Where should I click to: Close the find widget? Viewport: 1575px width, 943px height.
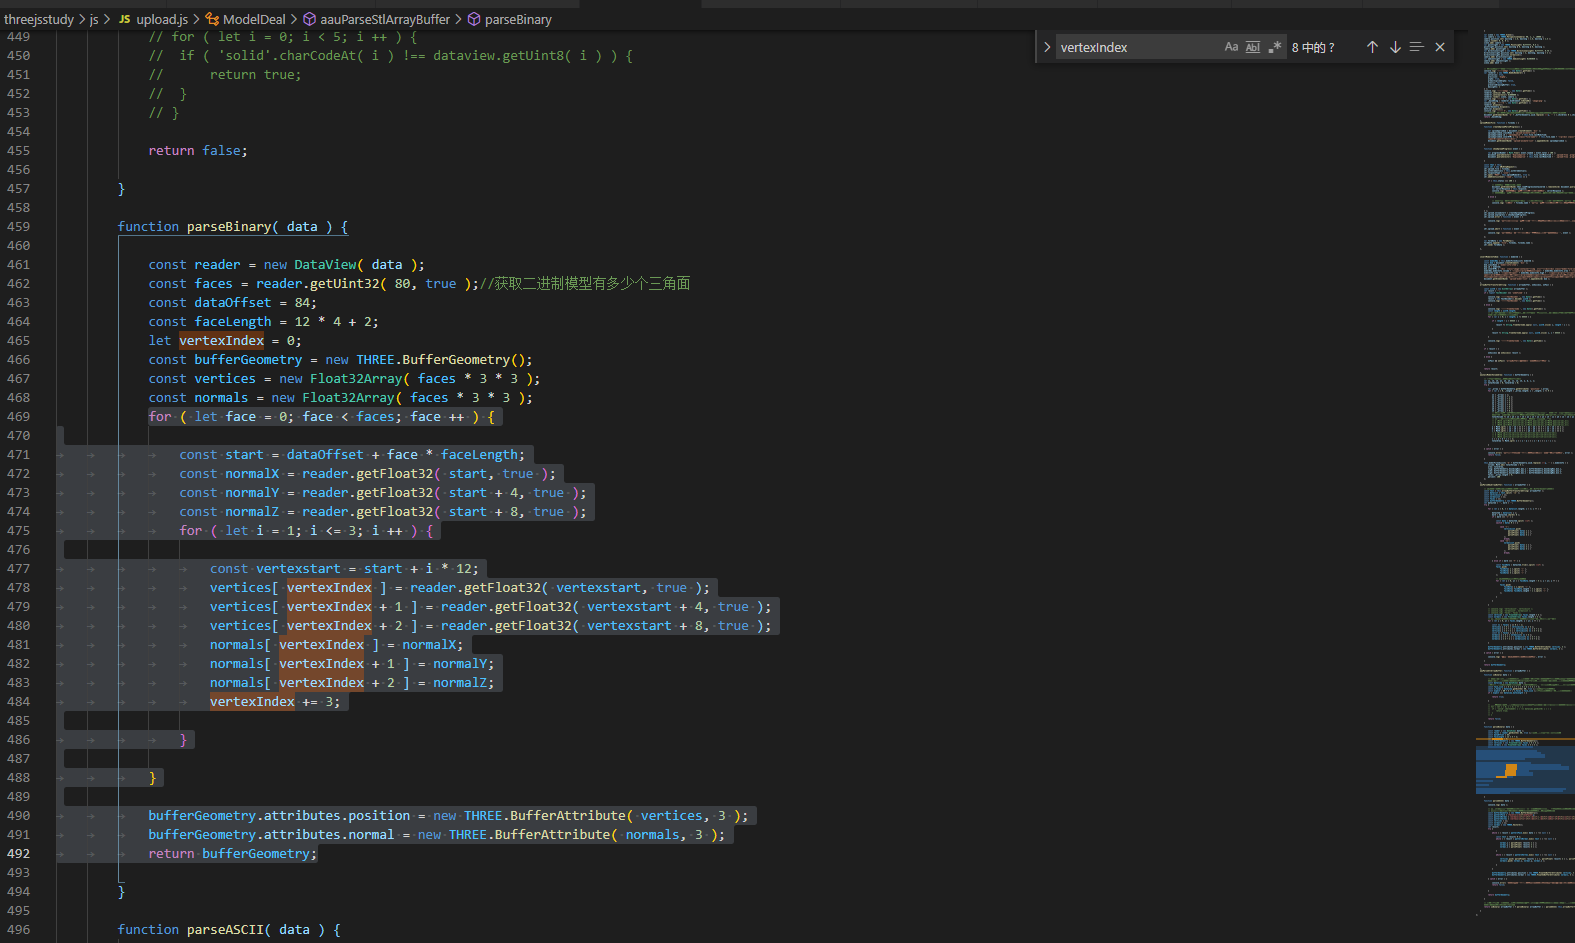(x=1440, y=47)
